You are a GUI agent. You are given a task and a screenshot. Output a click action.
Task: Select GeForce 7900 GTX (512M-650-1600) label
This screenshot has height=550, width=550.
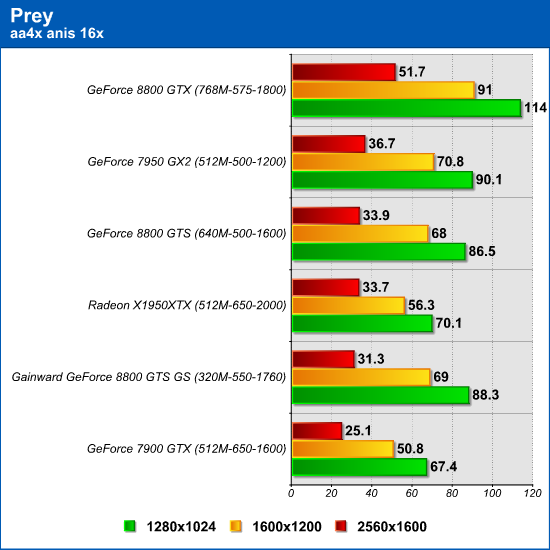[187, 449]
